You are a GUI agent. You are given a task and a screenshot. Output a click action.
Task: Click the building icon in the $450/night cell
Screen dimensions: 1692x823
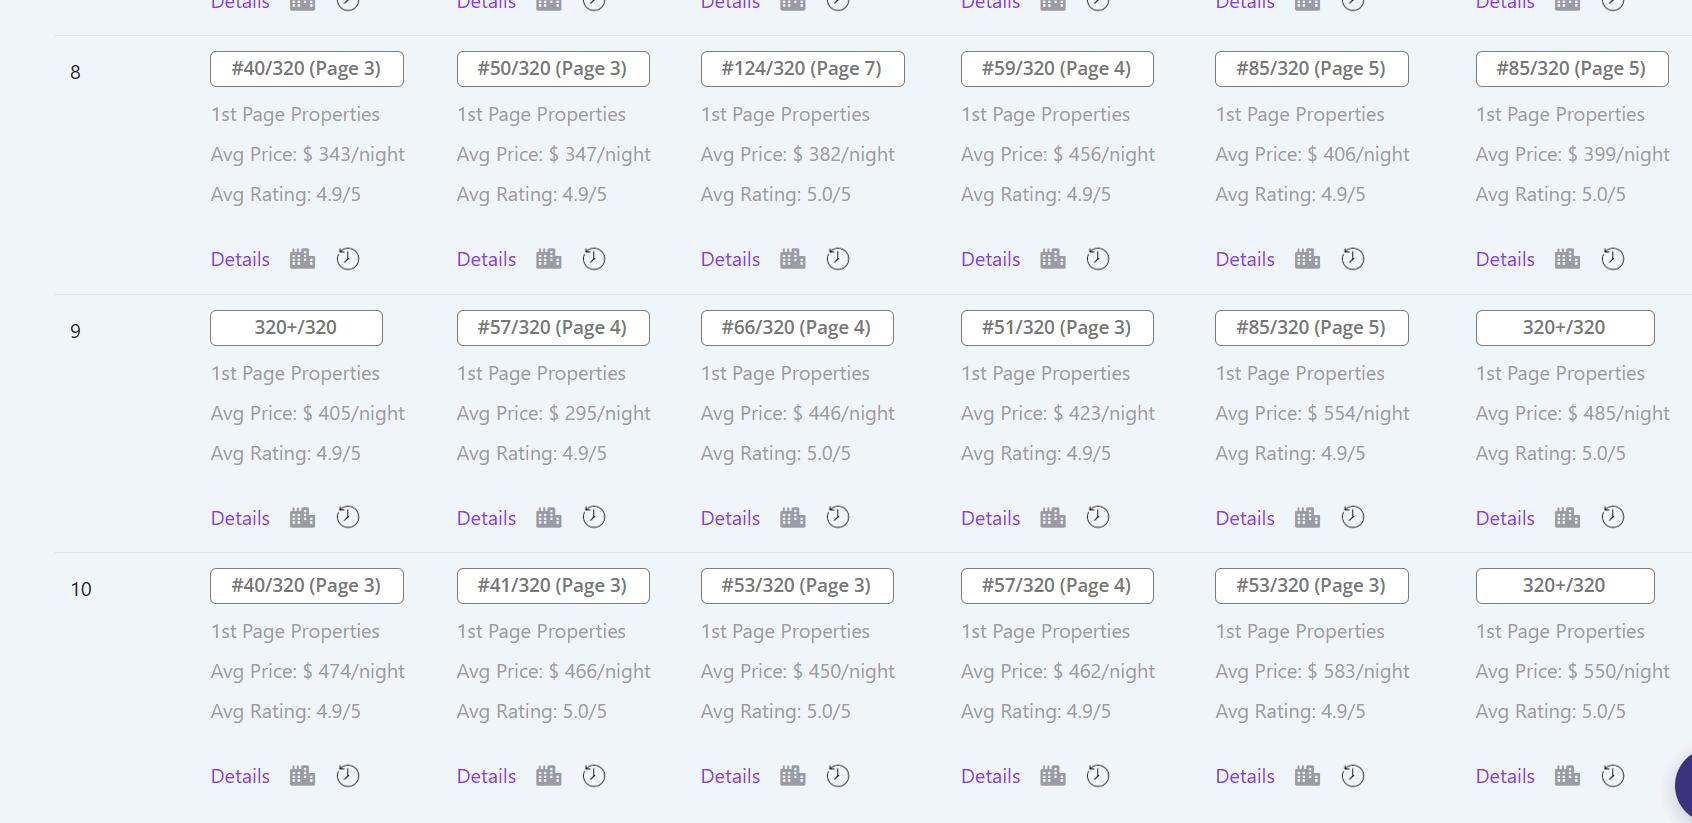coord(793,776)
